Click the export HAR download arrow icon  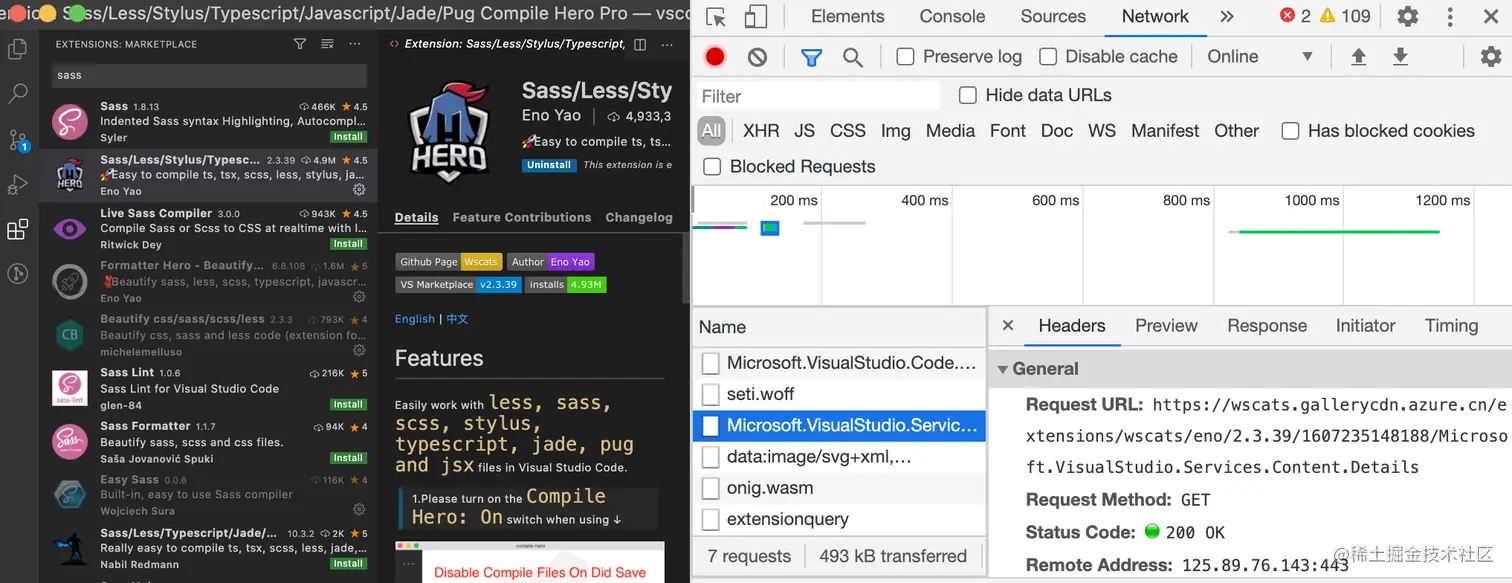(x=1400, y=57)
